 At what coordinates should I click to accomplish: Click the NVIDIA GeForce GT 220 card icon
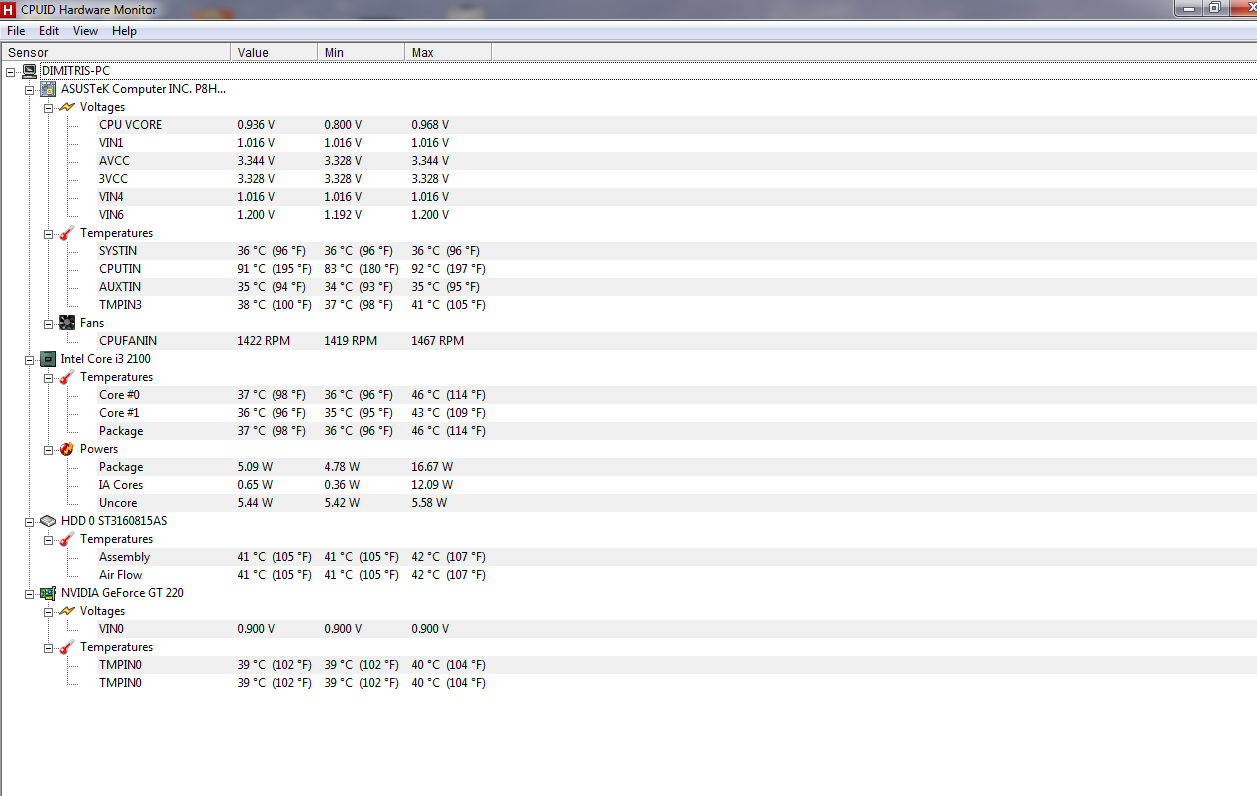(48, 593)
